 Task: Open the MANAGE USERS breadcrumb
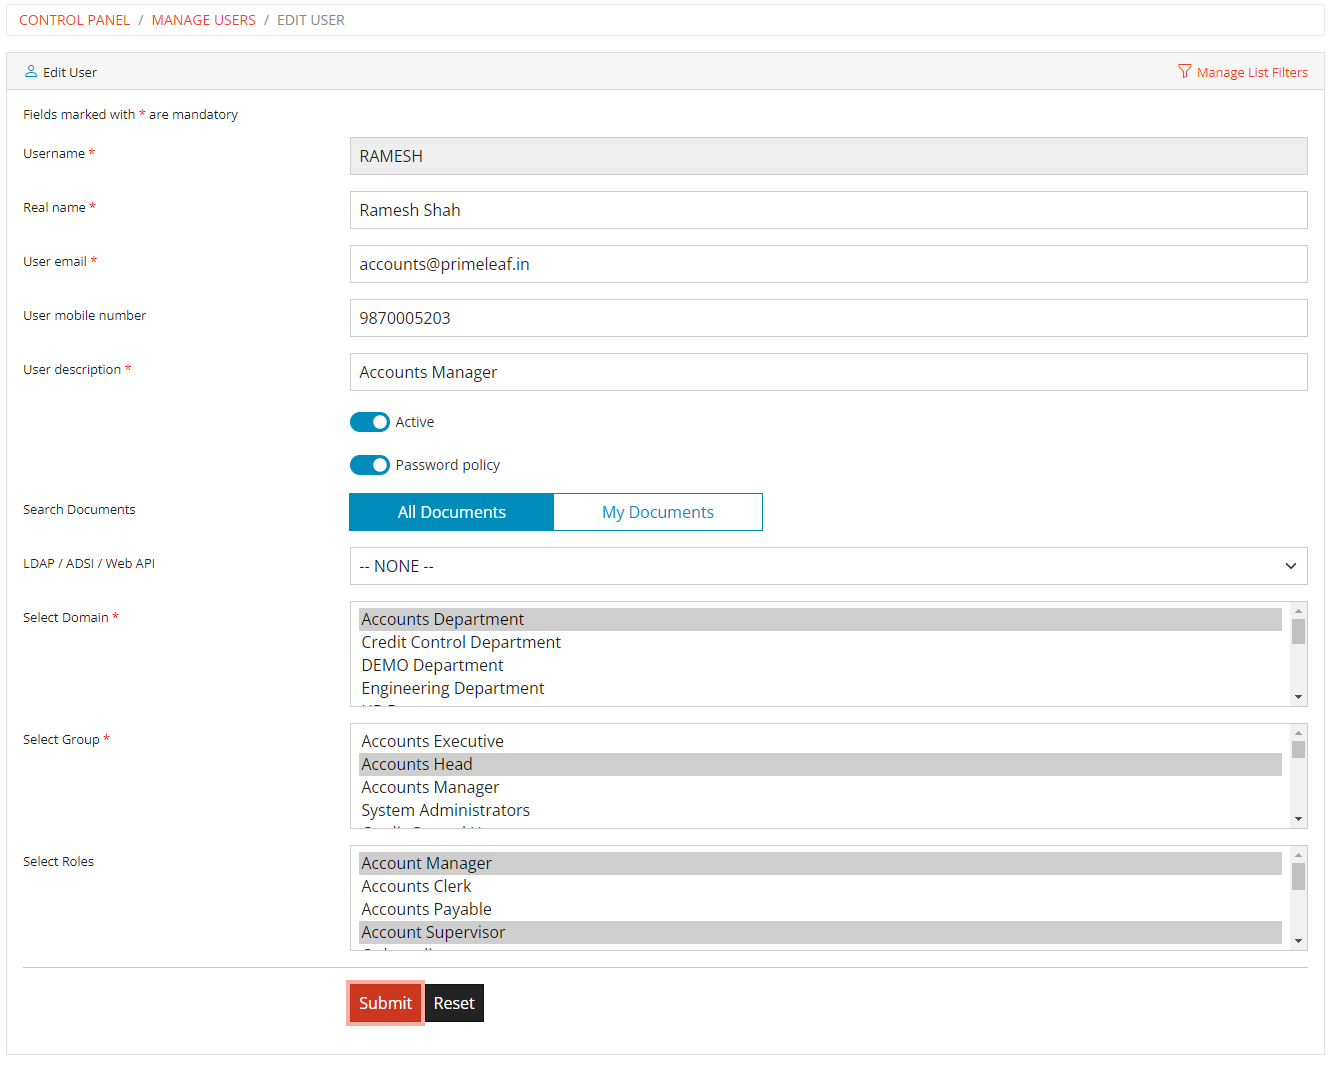(x=203, y=19)
